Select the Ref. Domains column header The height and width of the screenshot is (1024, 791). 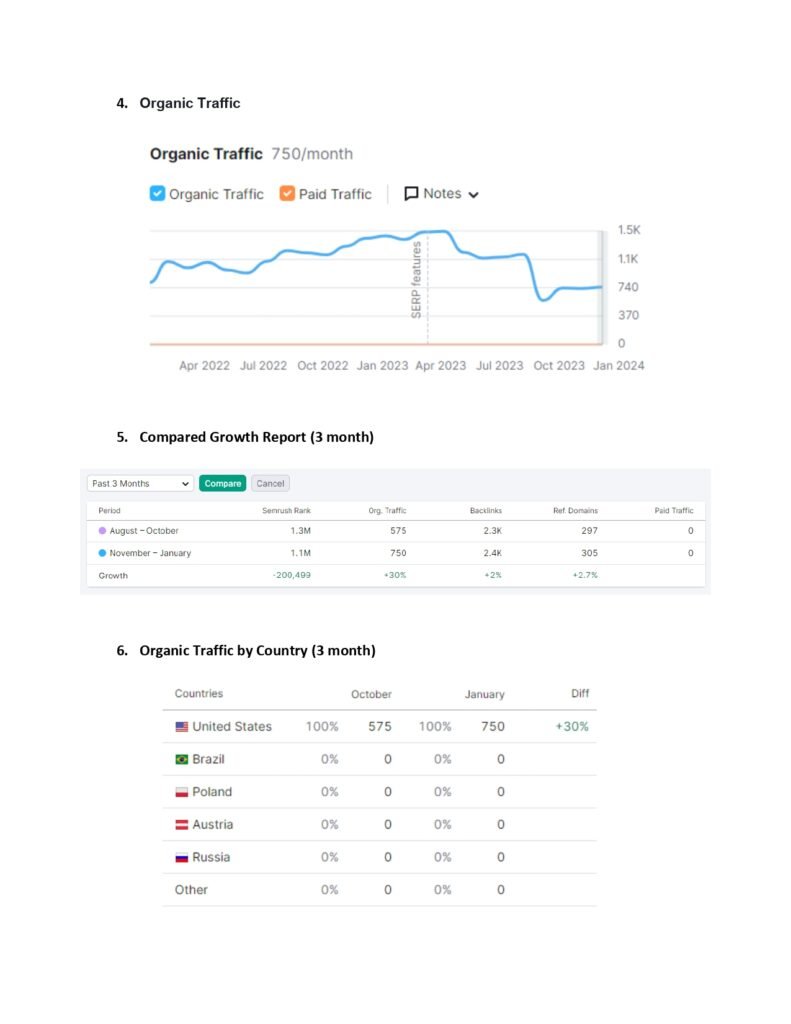tap(575, 511)
